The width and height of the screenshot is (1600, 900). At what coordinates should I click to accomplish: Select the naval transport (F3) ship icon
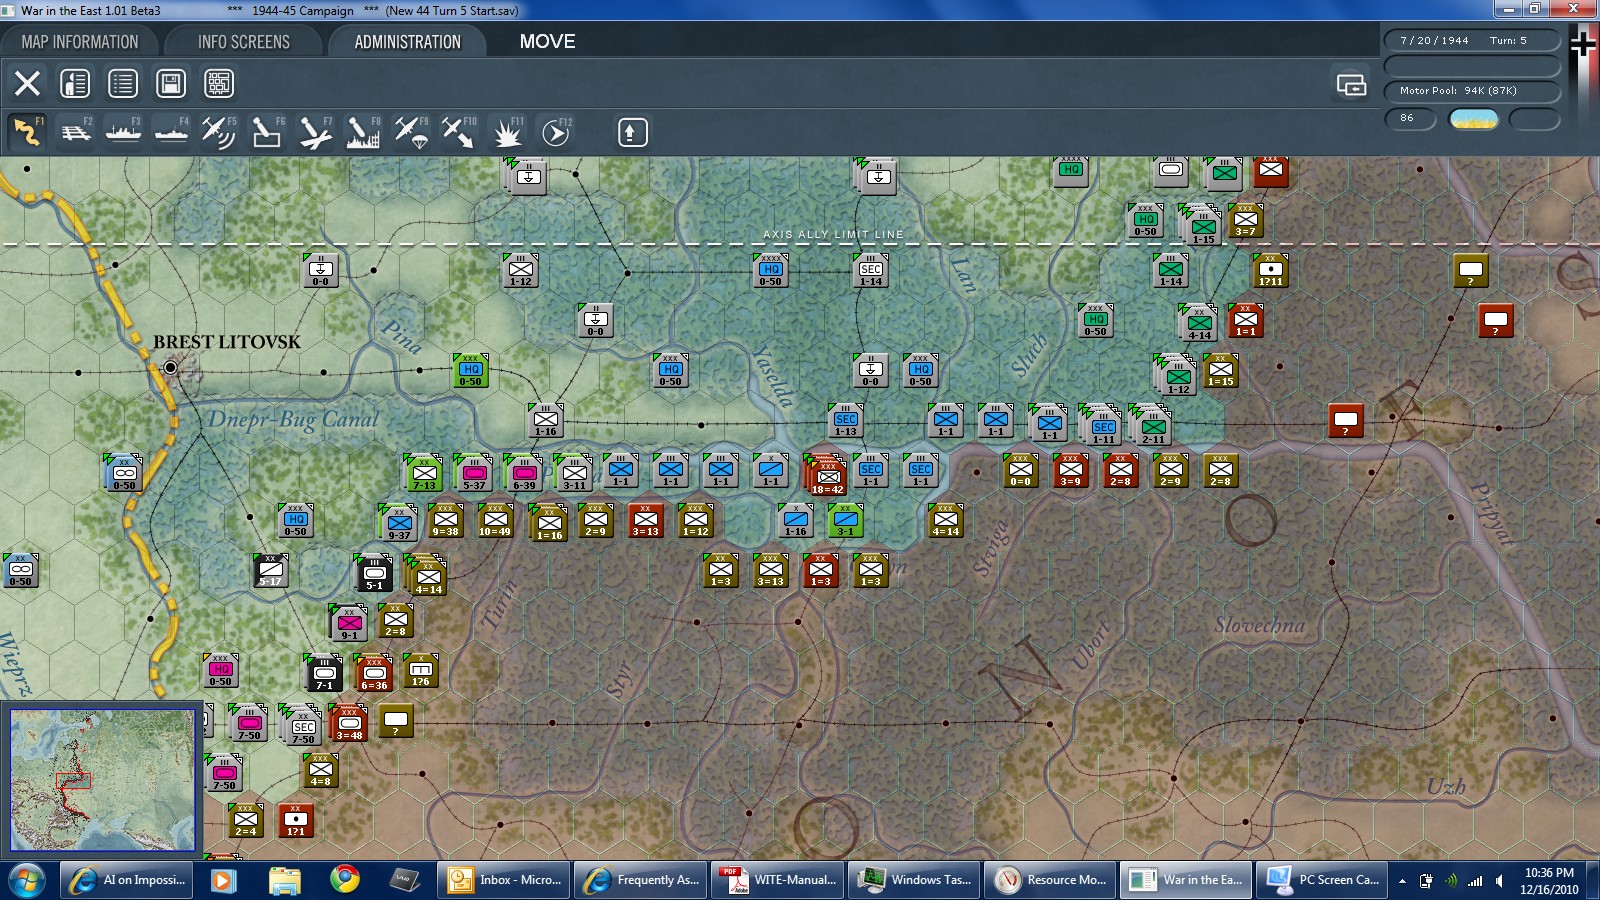(124, 132)
